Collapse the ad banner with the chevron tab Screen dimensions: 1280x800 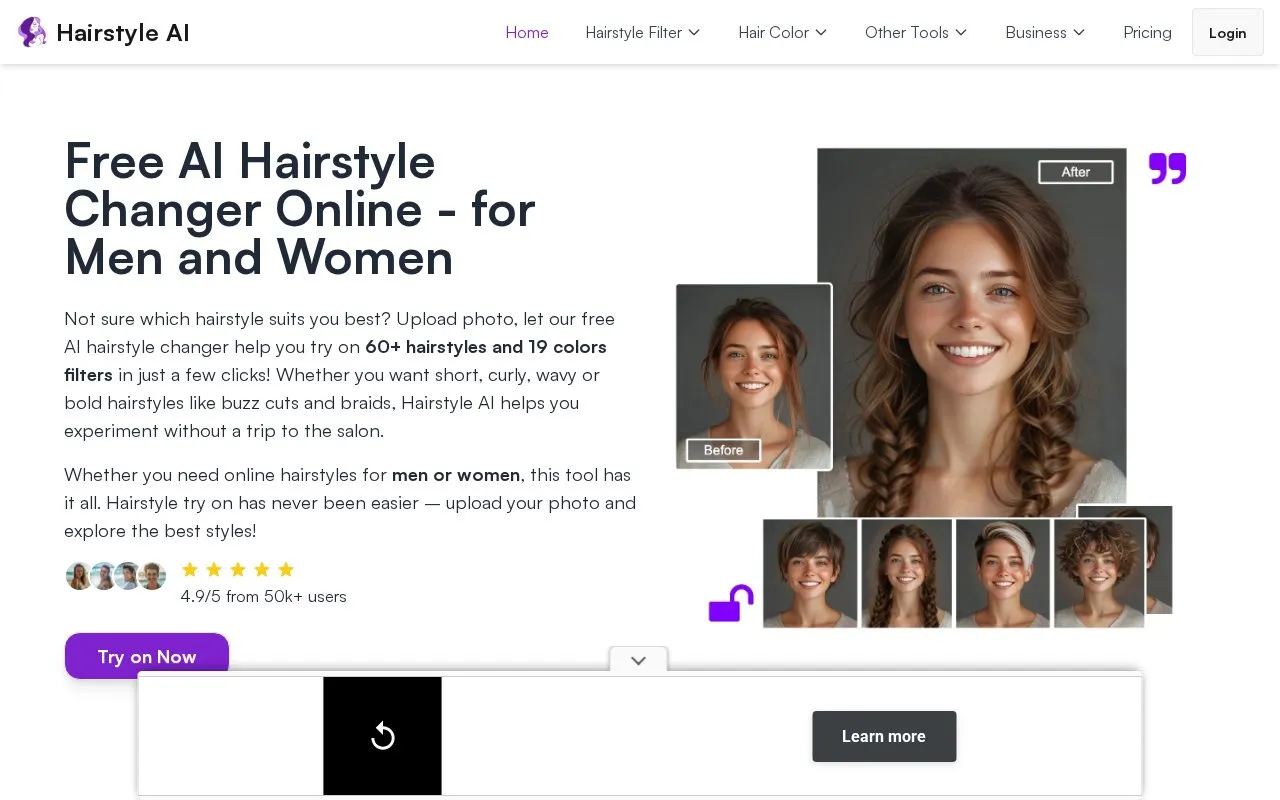point(638,660)
